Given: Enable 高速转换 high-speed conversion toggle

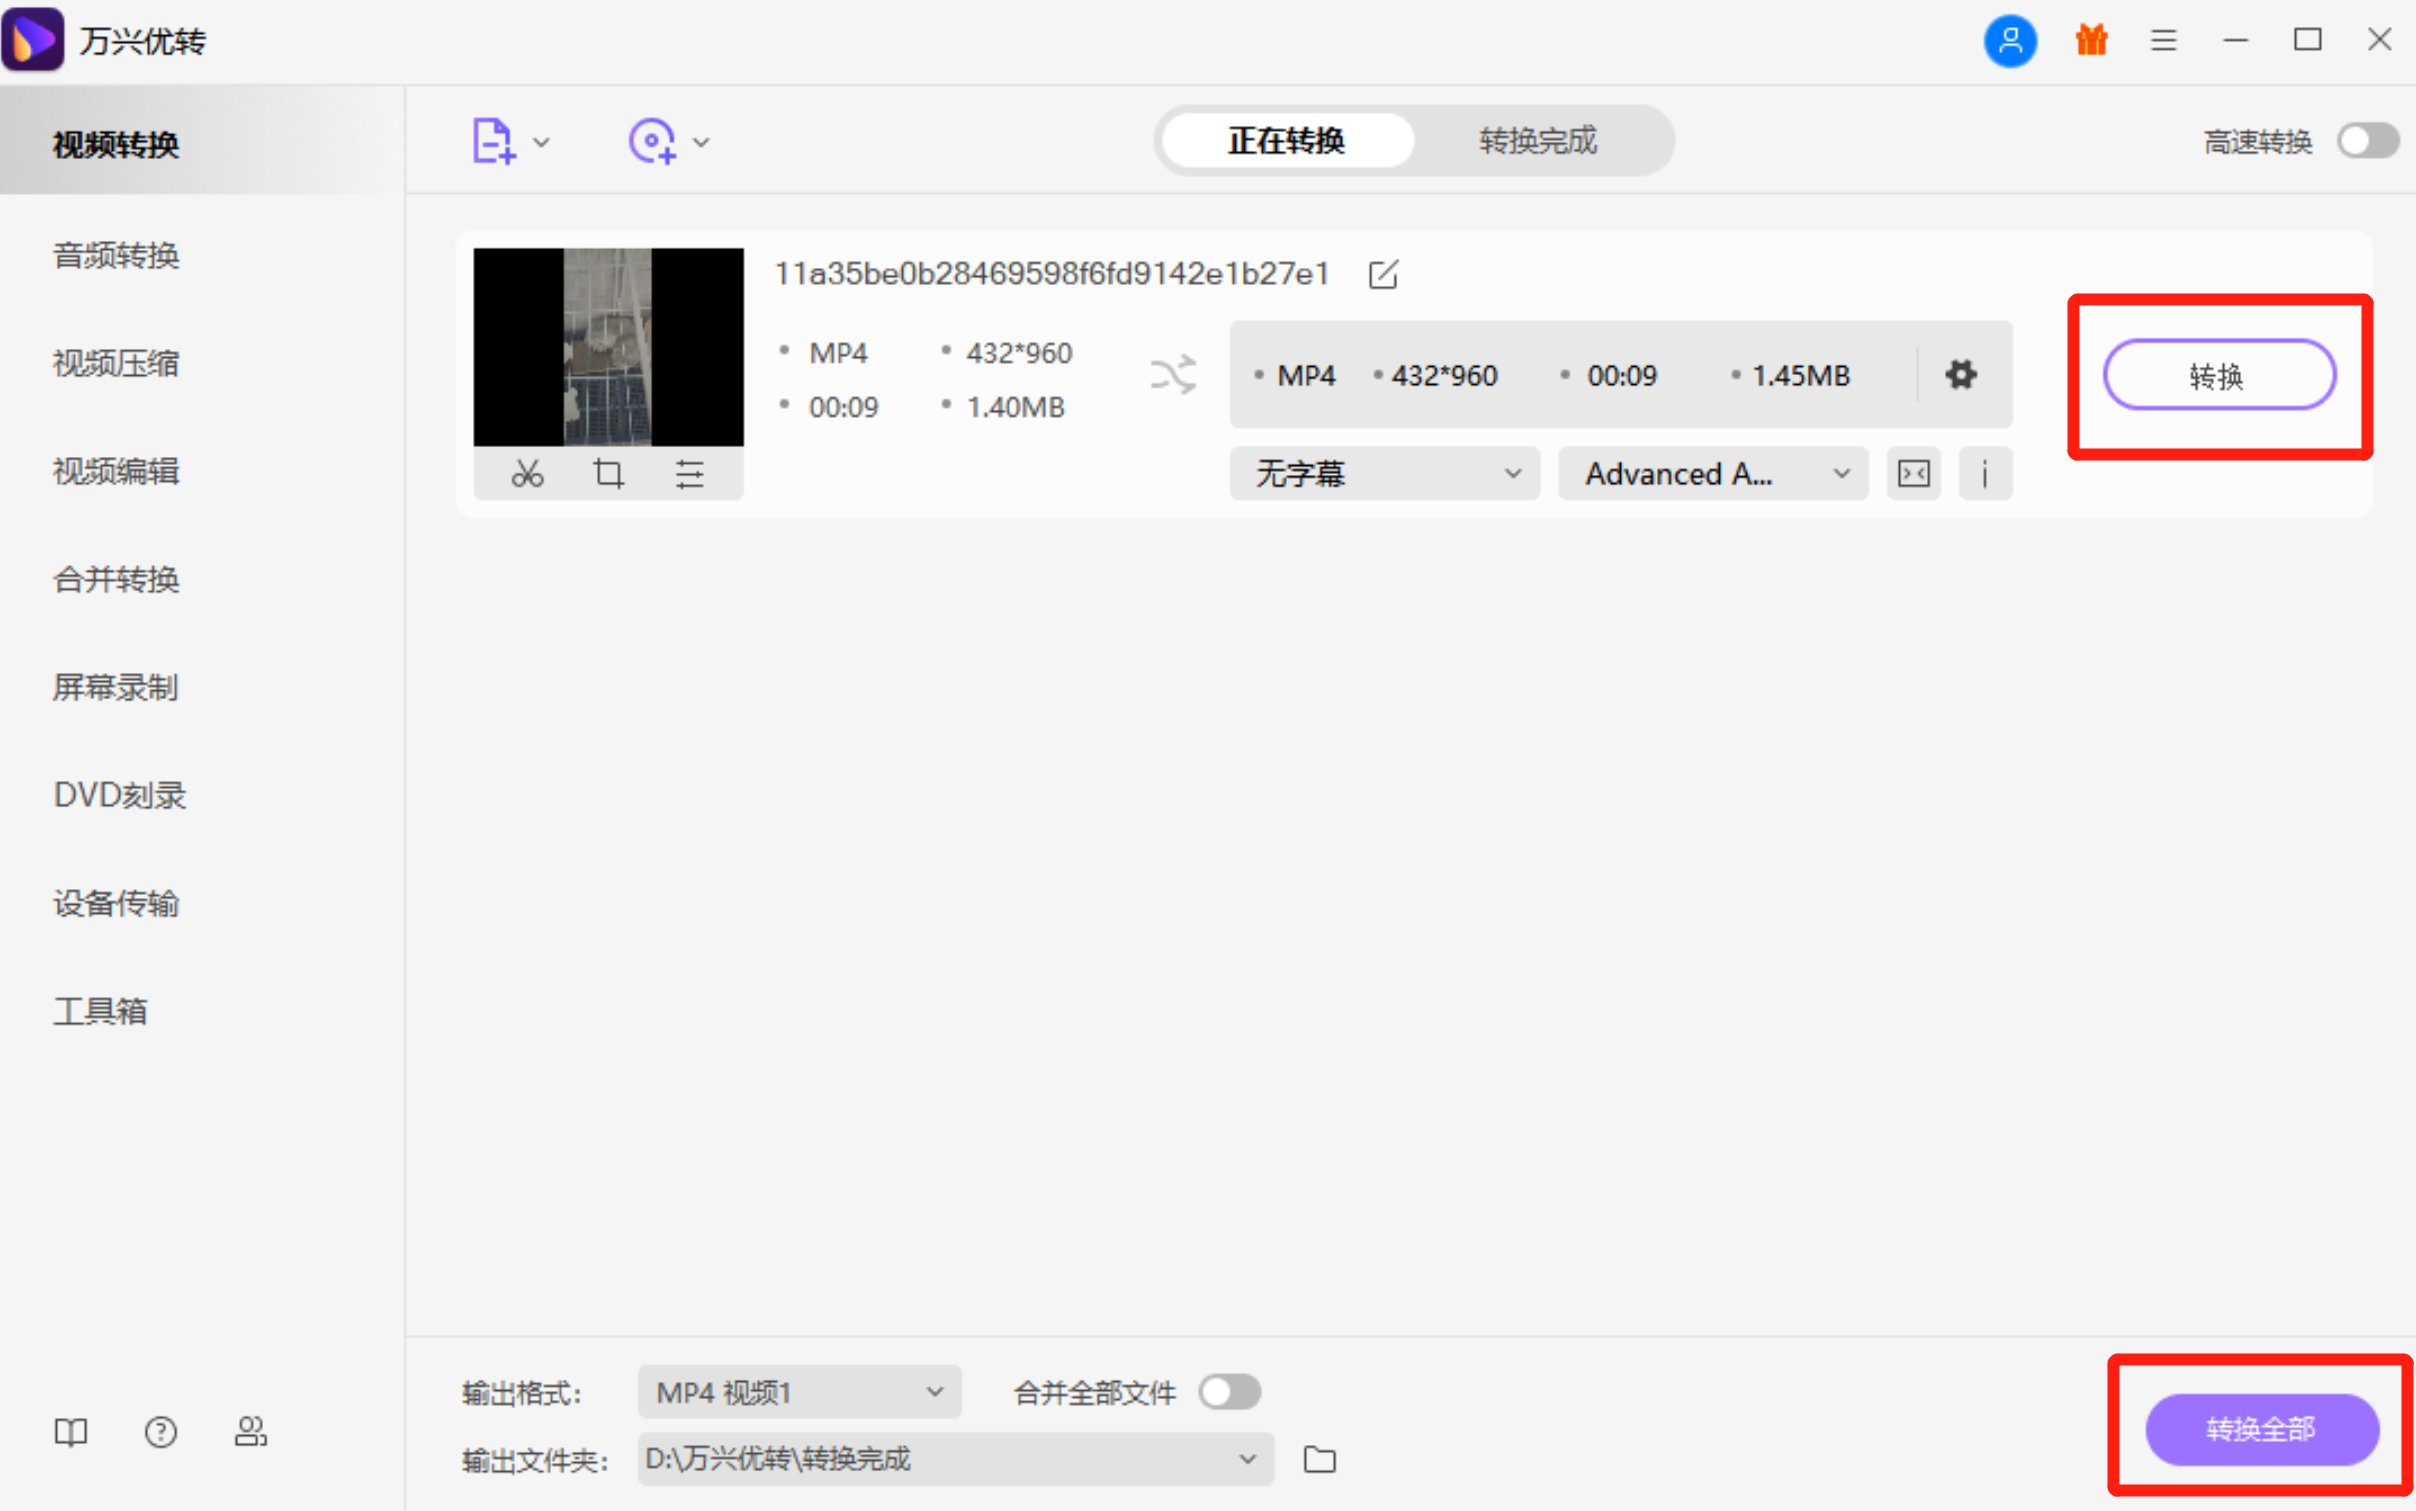Looking at the screenshot, I should click(x=2366, y=140).
